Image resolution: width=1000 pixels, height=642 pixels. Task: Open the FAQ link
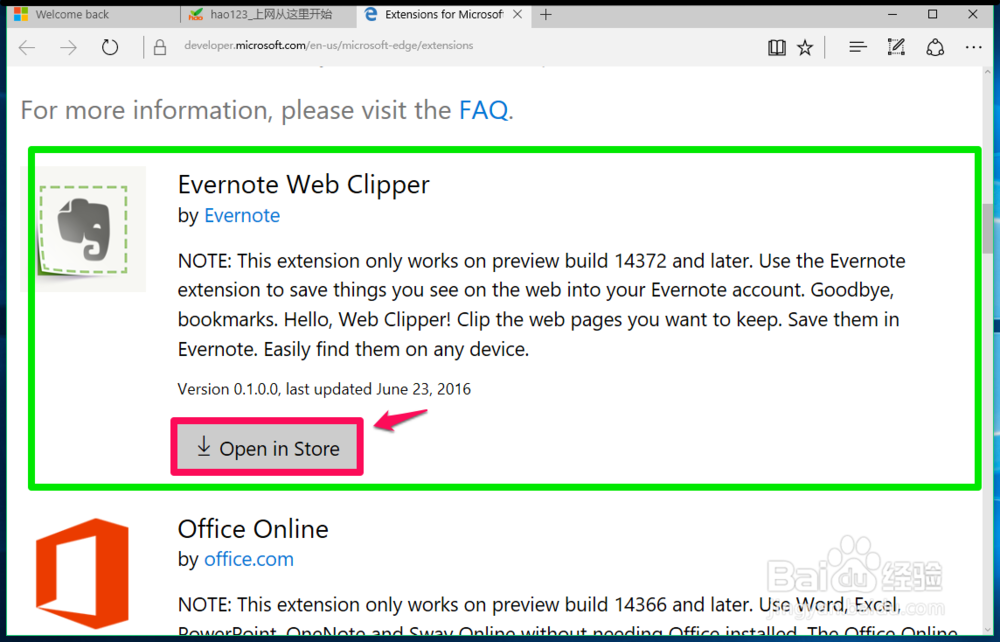483,110
